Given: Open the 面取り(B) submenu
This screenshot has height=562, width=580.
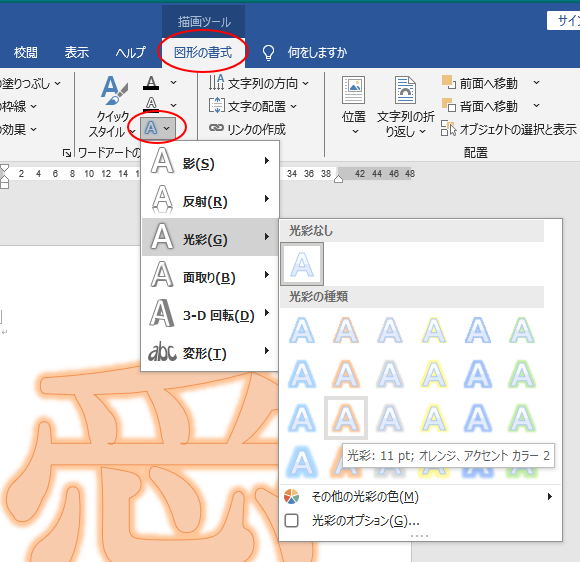Looking at the screenshot, I should [x=210, y=275].
